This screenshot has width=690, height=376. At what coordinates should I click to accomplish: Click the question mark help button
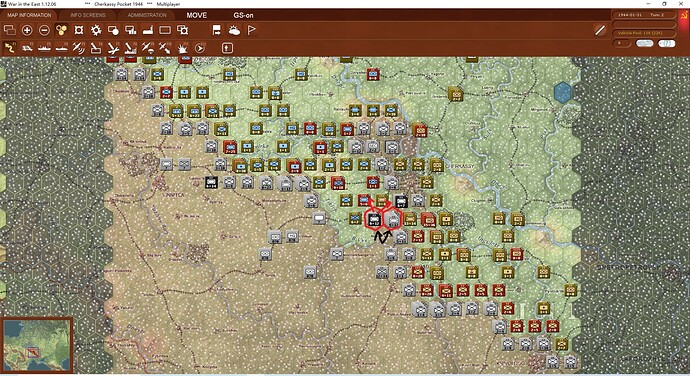pyautogui.click(x=667, y=43)
